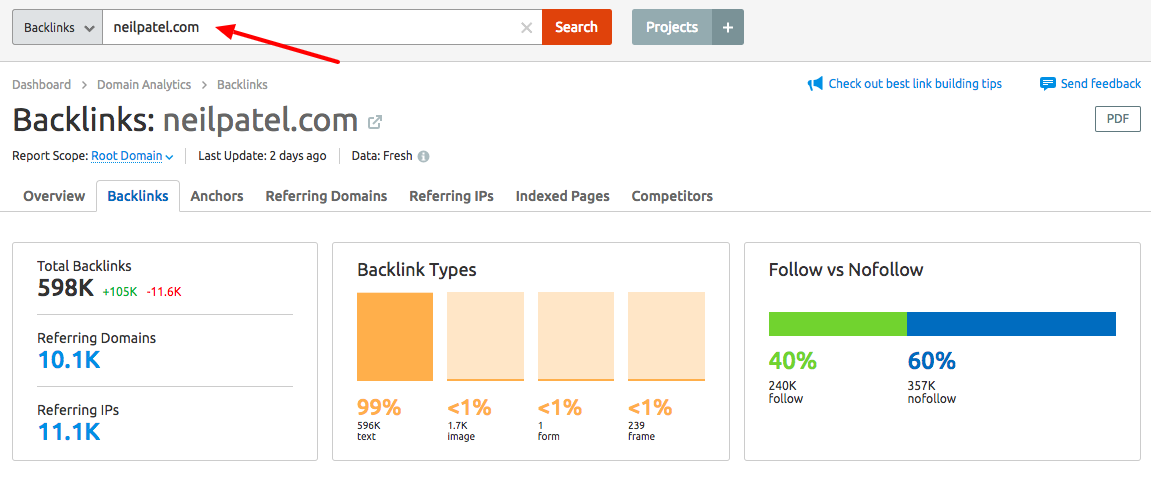The image size is (1151, 477).
Task: Expand the Root Domain report scope dropdown
Action: (132, 156)
